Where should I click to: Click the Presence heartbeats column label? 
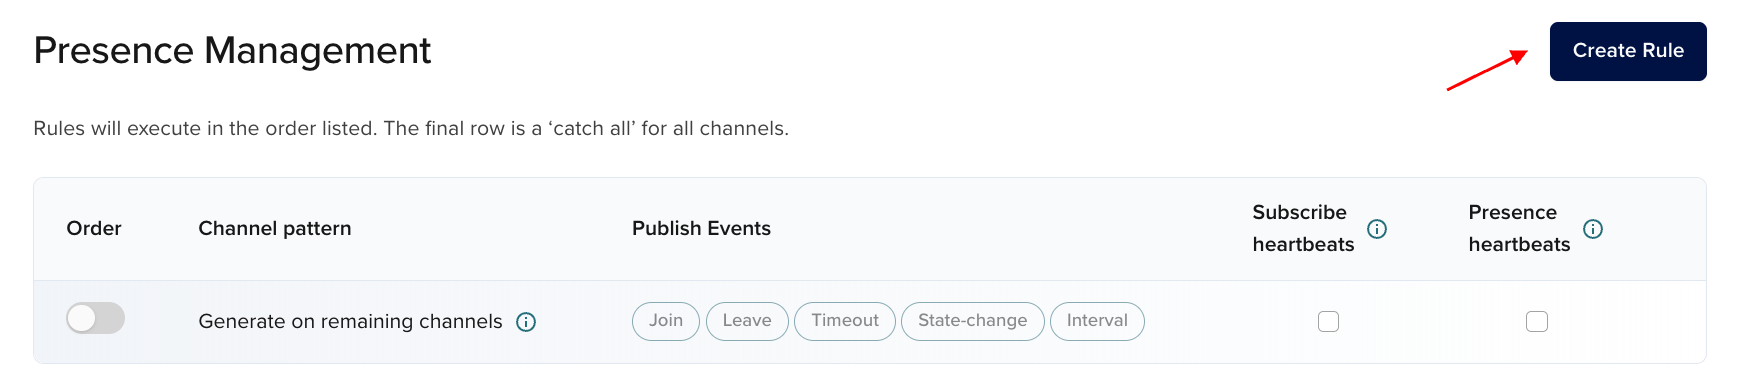[x=1519, y=228]
